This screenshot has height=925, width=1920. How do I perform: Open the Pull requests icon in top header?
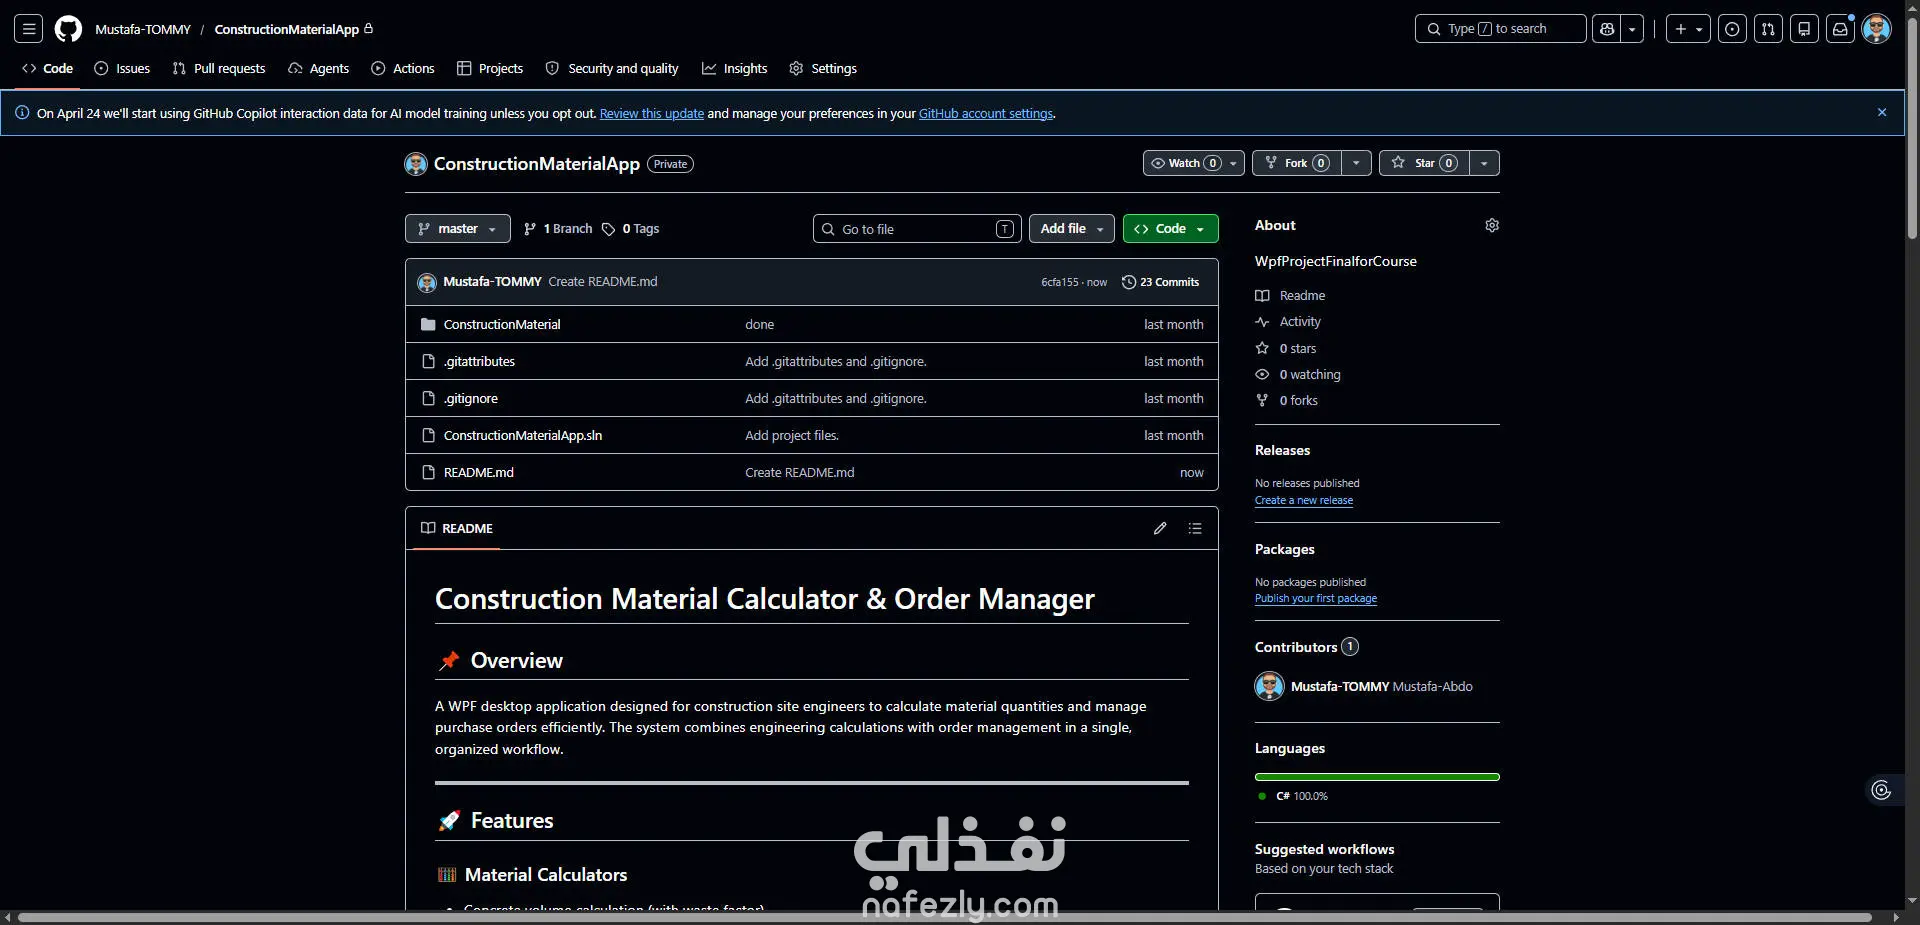pyautogui.click(x=1768, y=29)
